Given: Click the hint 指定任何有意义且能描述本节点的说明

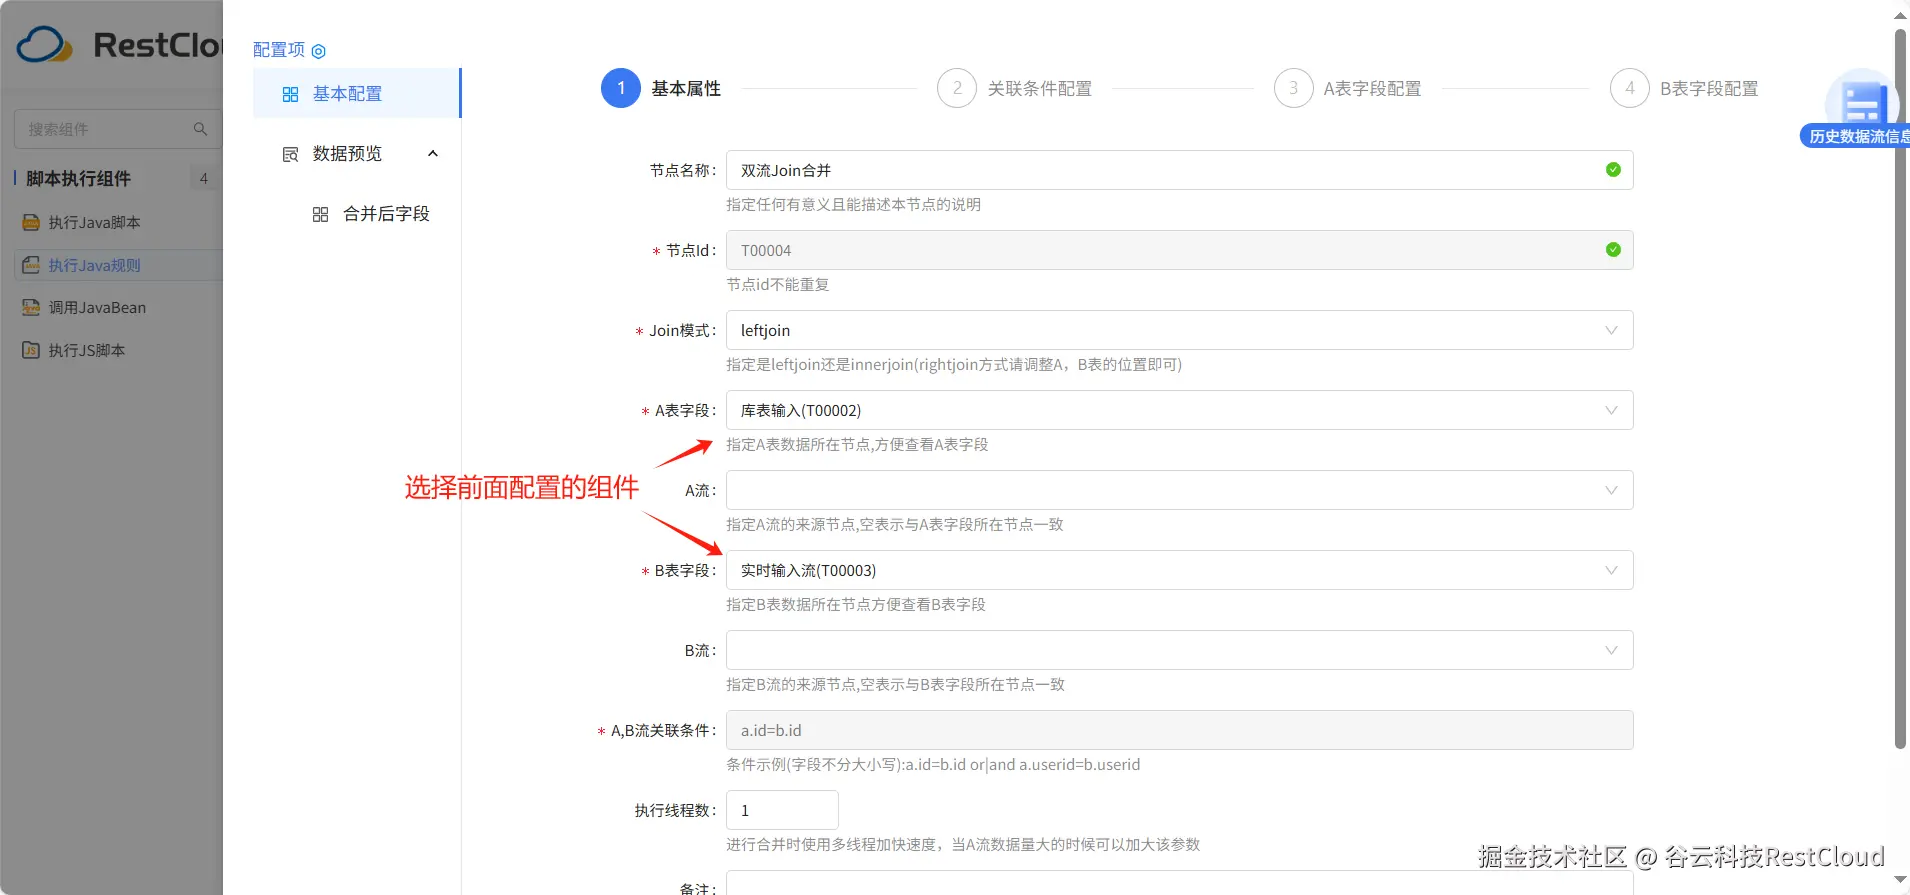Looking at the screenshot, I should tap(853, 205).
